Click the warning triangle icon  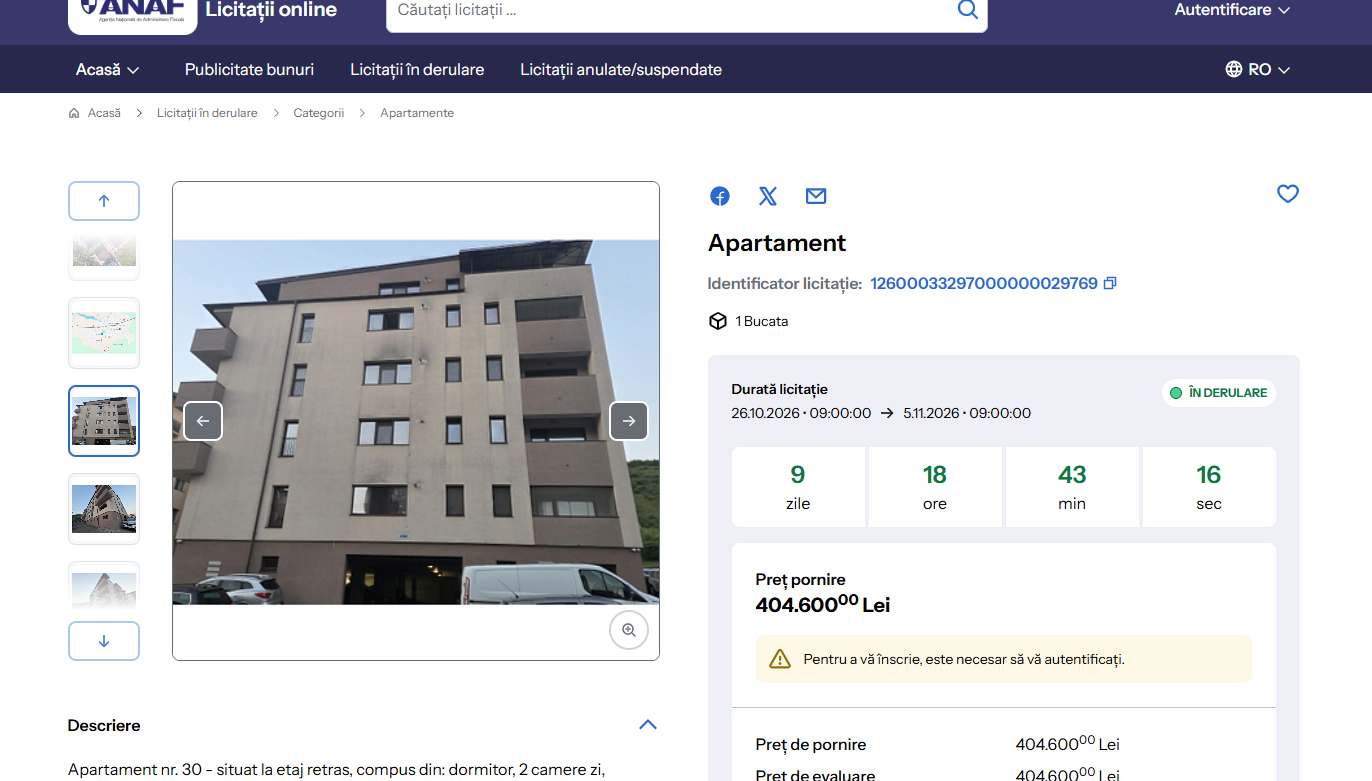pos(780,659)
